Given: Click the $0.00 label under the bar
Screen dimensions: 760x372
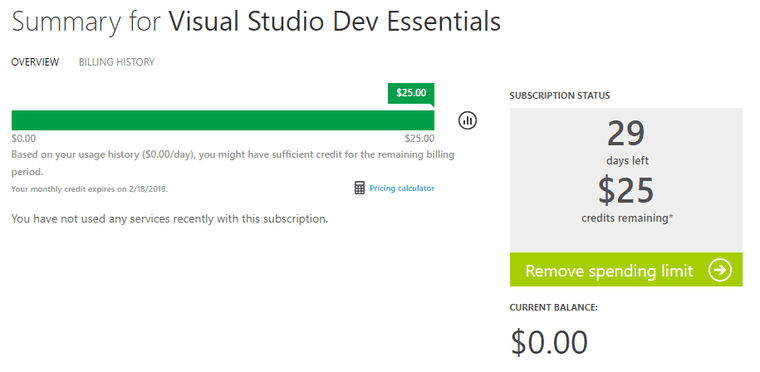Looking at the screenshot, I should 24,139.
